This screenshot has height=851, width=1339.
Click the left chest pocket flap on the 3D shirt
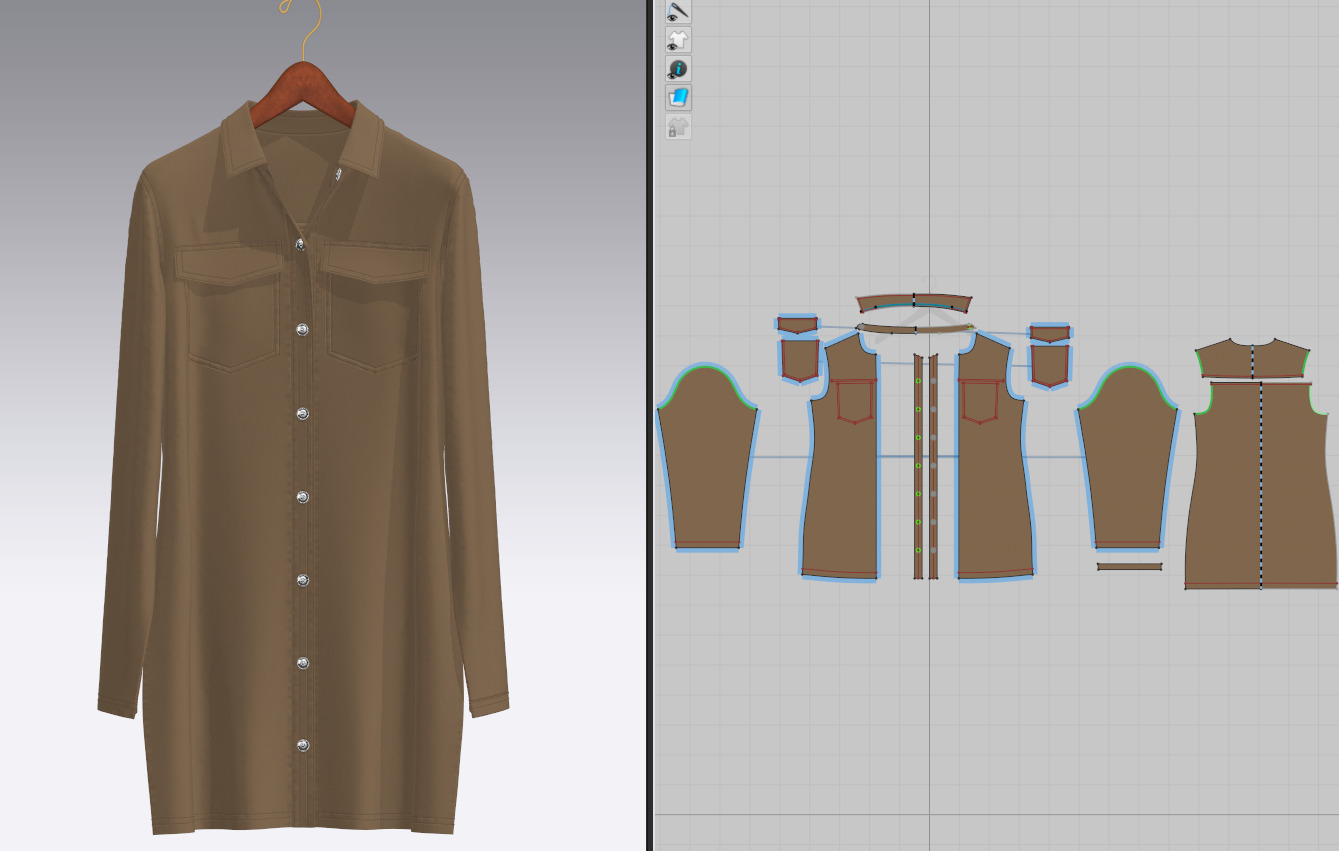point(229,263)
